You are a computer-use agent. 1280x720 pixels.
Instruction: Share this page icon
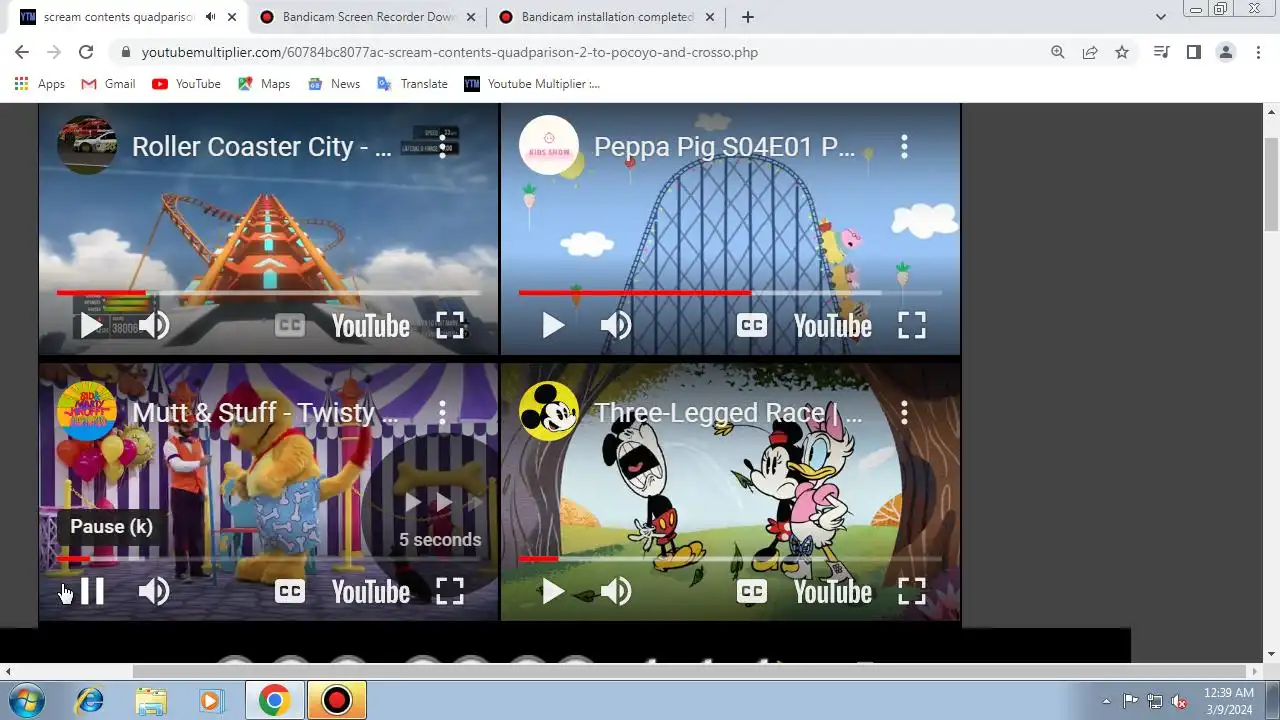coord(1090,52)
